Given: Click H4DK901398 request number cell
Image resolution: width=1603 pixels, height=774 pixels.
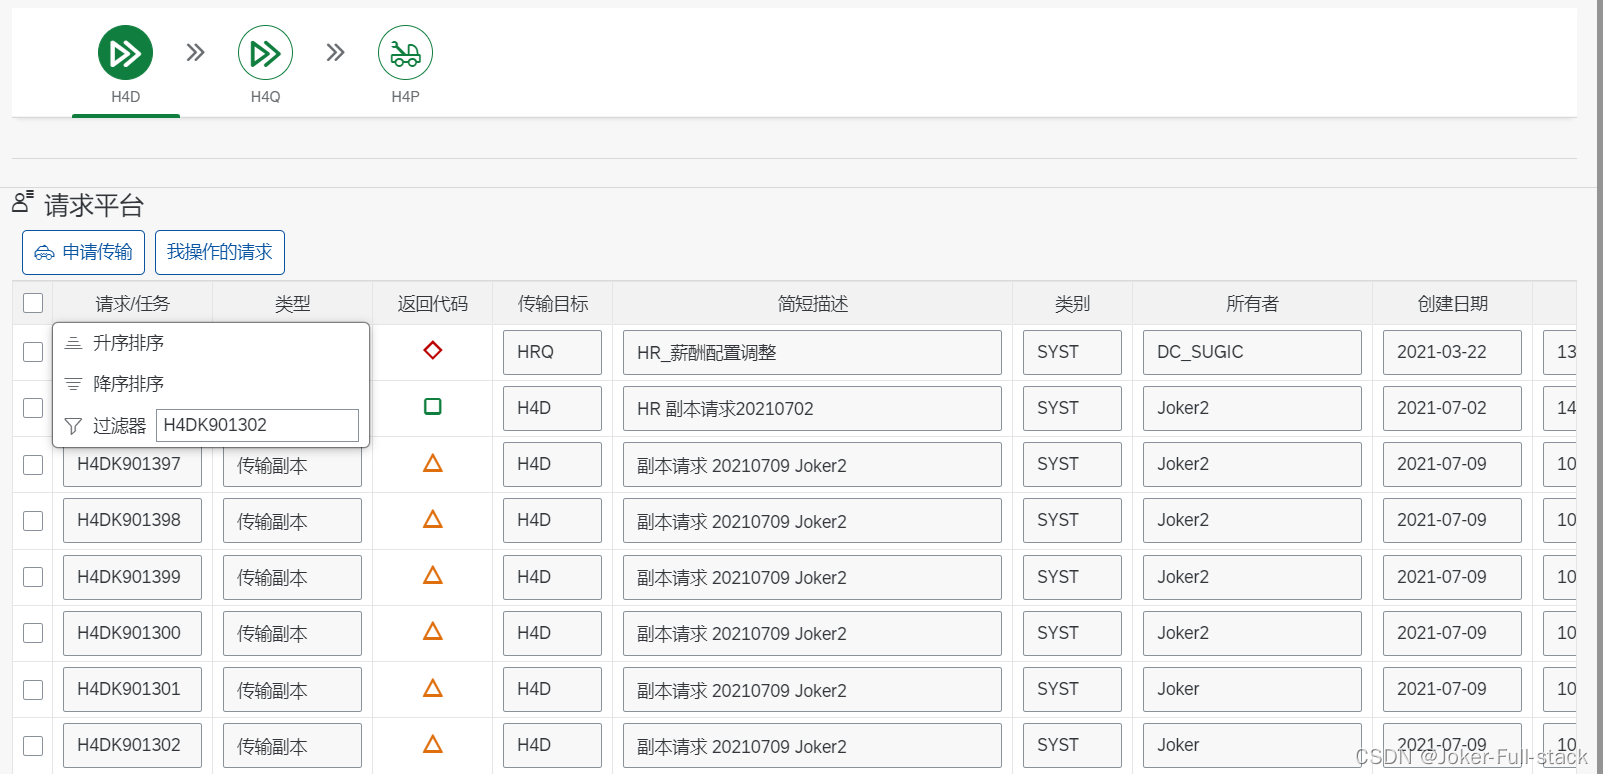Looking at the screenshot, I should pos(133,520).
